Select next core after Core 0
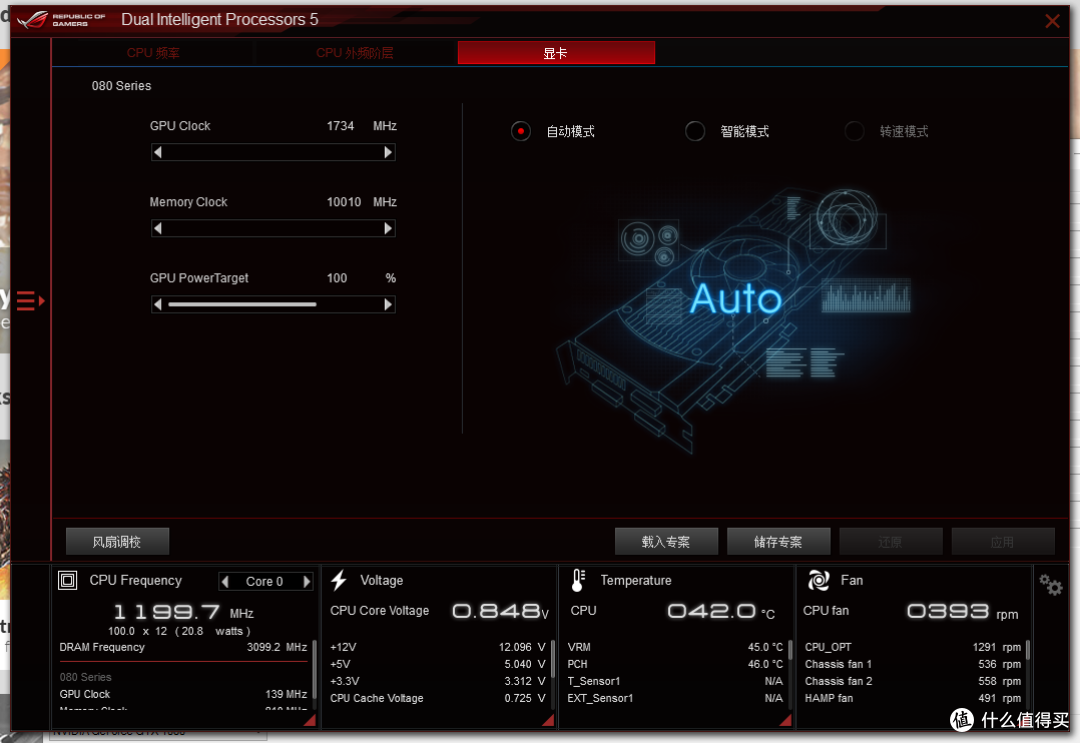 [x=307, y=582]
